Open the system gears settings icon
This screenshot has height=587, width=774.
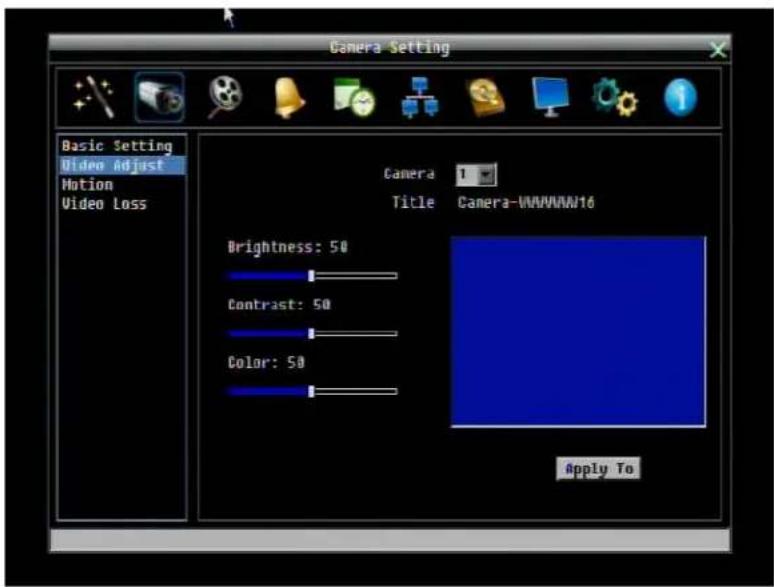pos(615,98)
